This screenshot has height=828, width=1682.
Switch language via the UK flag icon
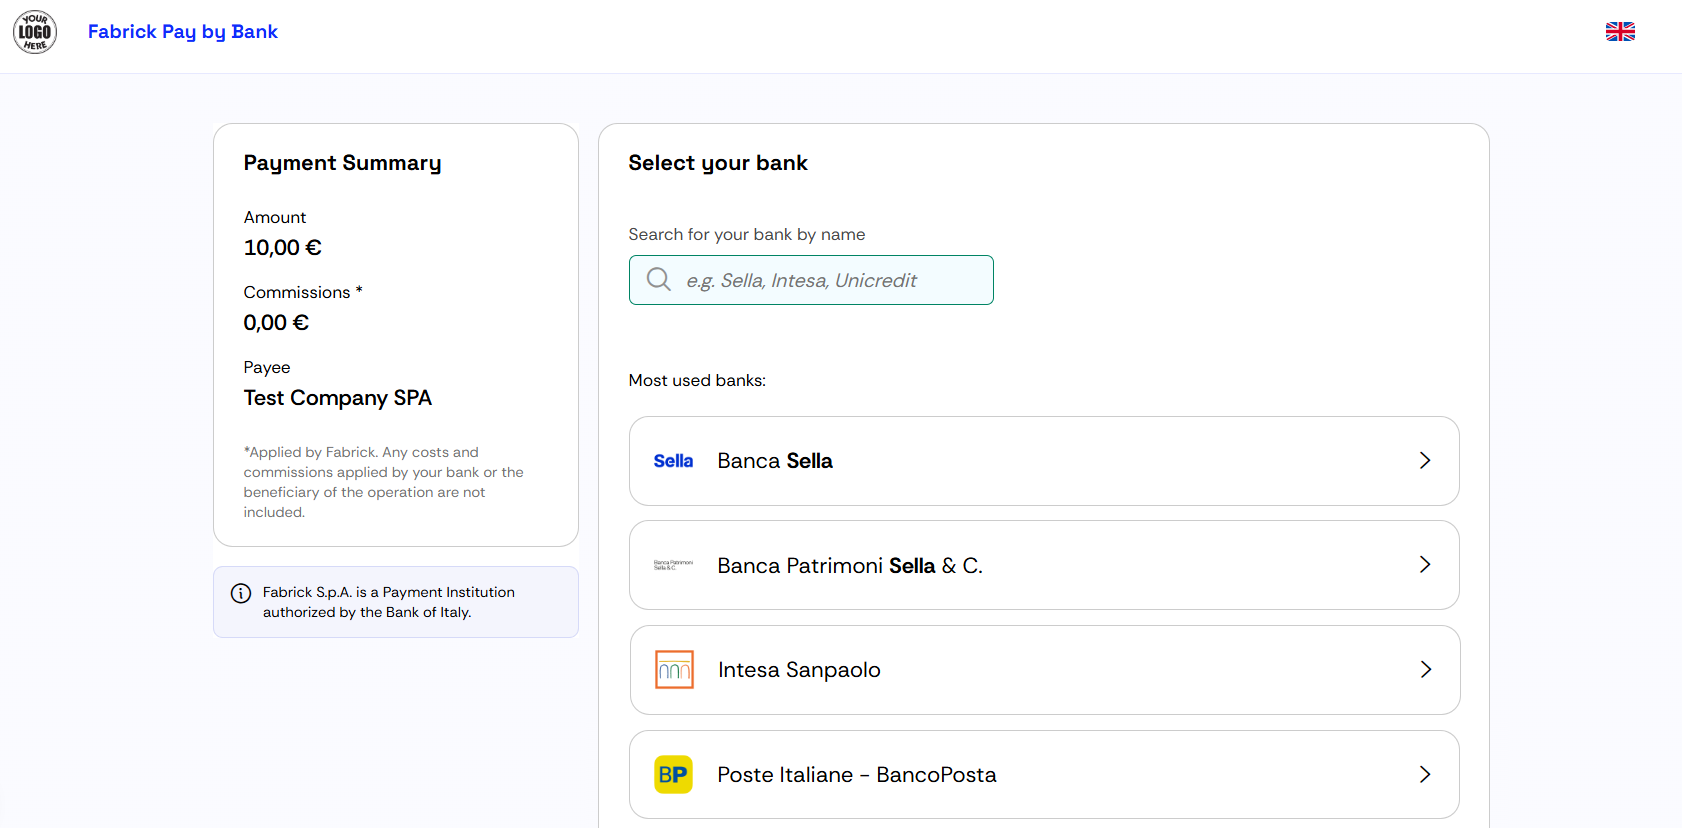(x=1620, y=32)
